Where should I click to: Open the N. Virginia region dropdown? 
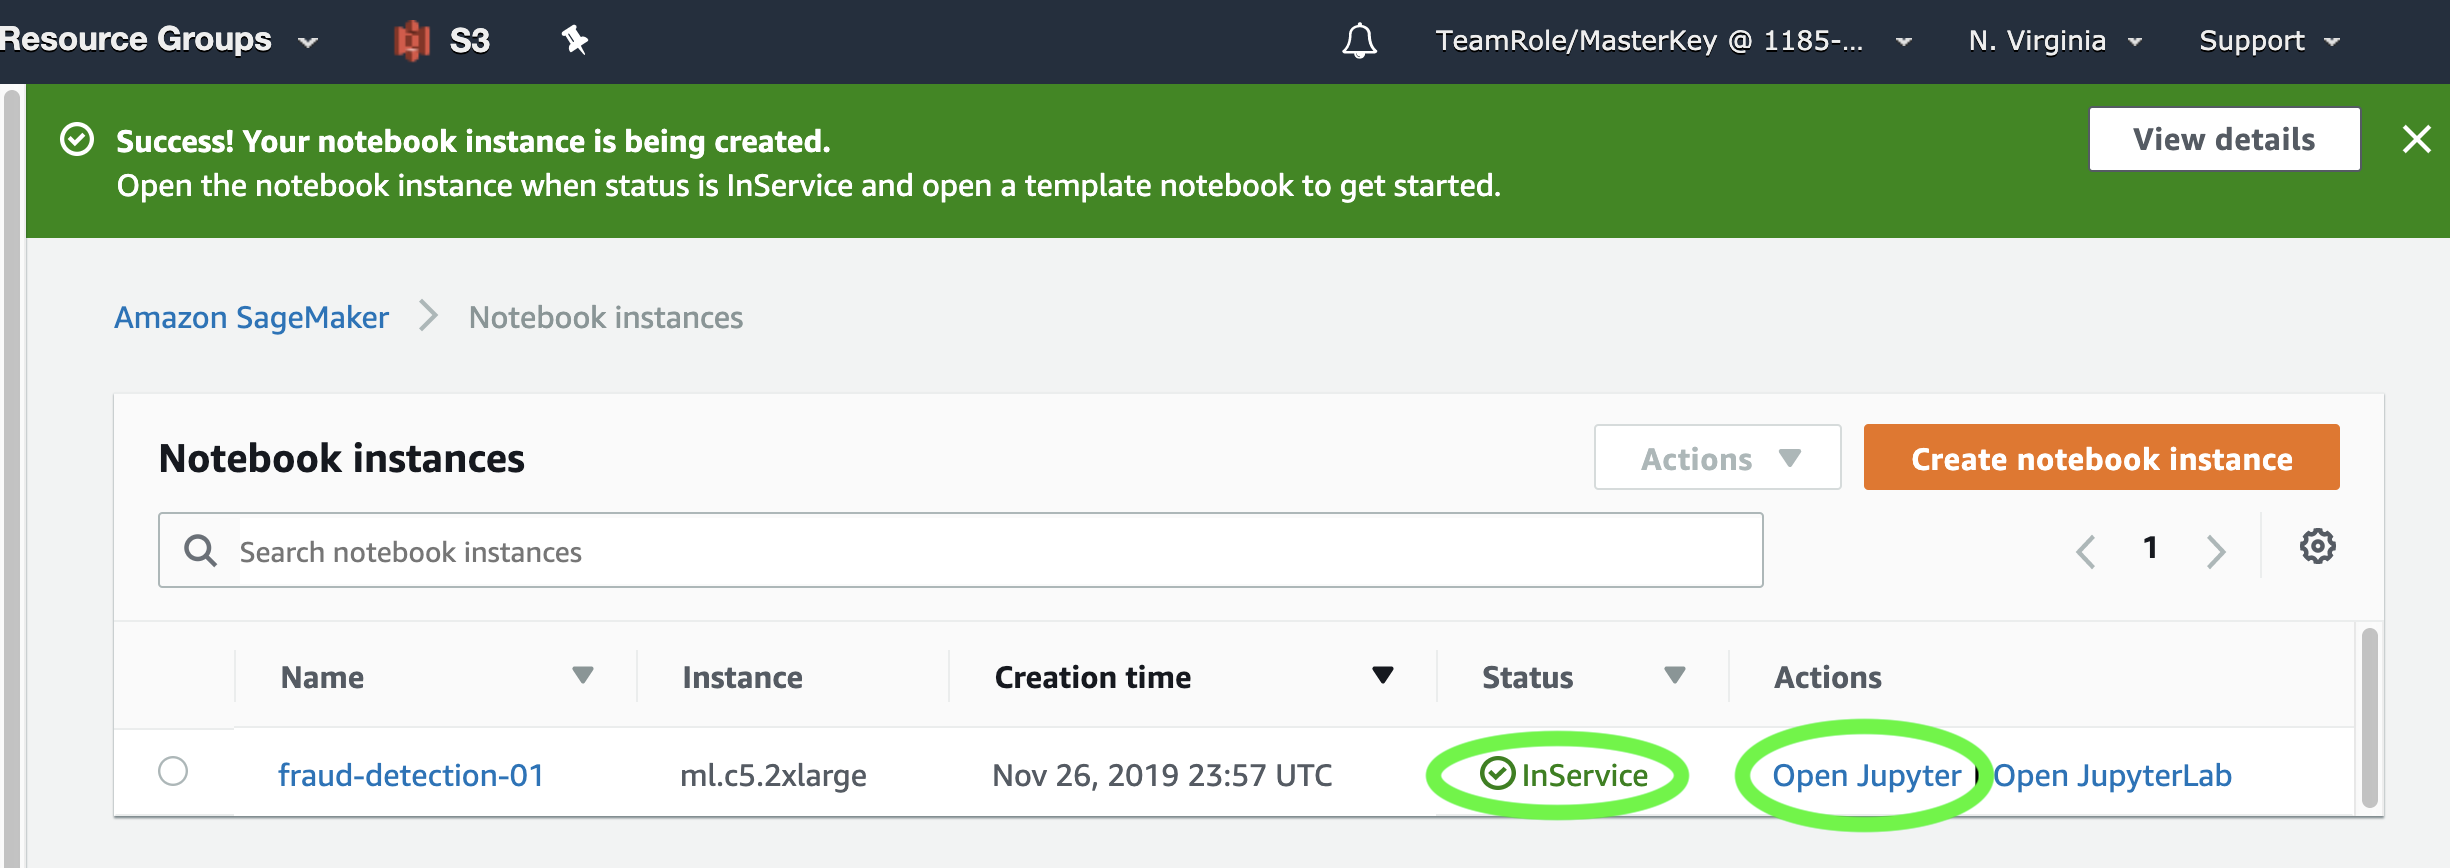(2055, 41)
